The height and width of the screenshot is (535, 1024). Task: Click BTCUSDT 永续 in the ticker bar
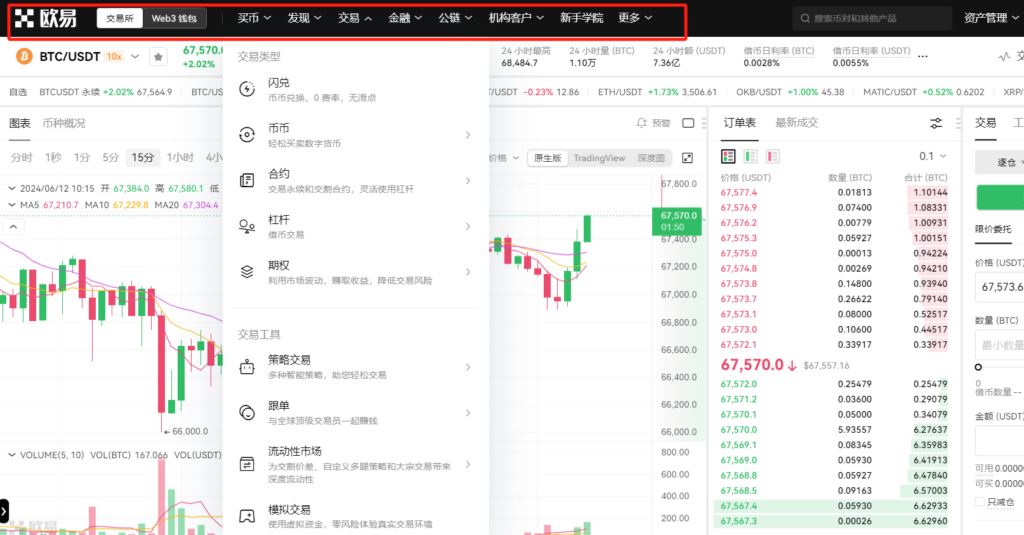pyautogui.click(x=106, y=92)
